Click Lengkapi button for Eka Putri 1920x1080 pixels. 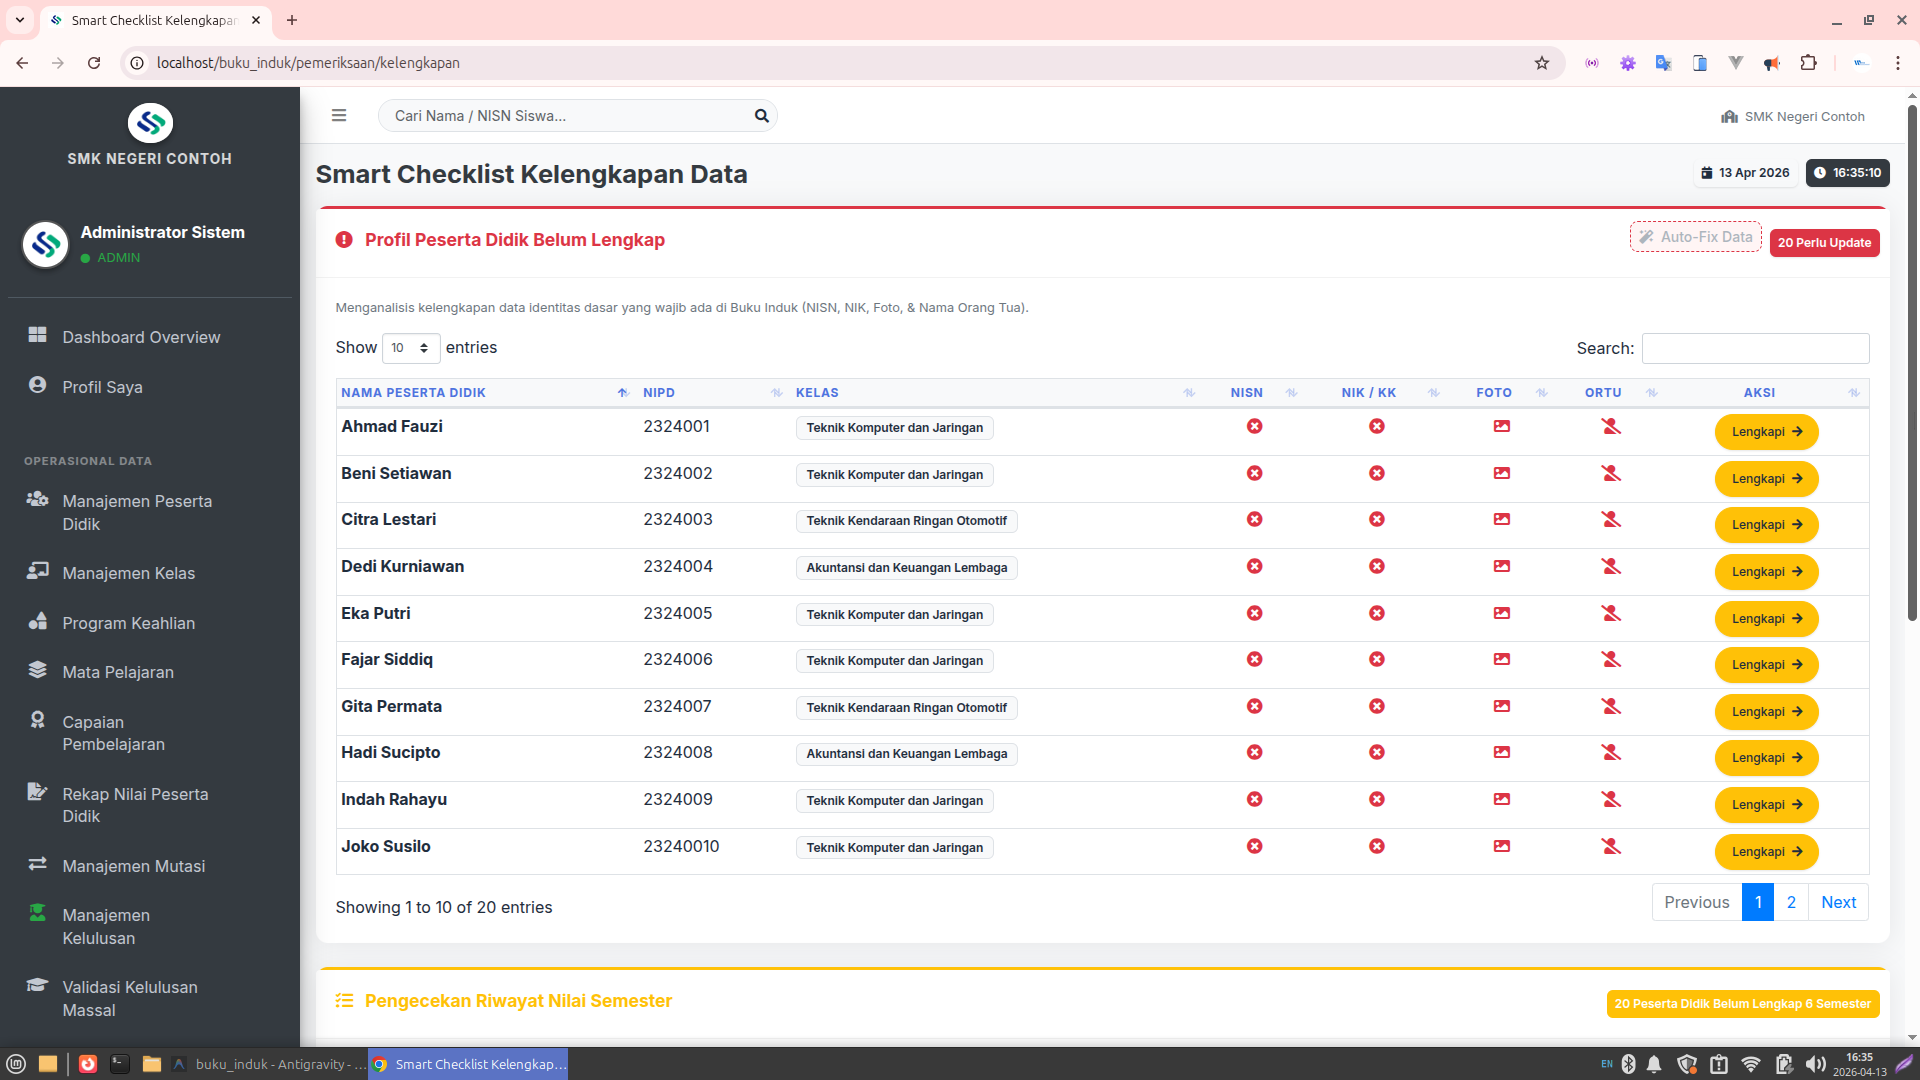[x=1766, y=619]
